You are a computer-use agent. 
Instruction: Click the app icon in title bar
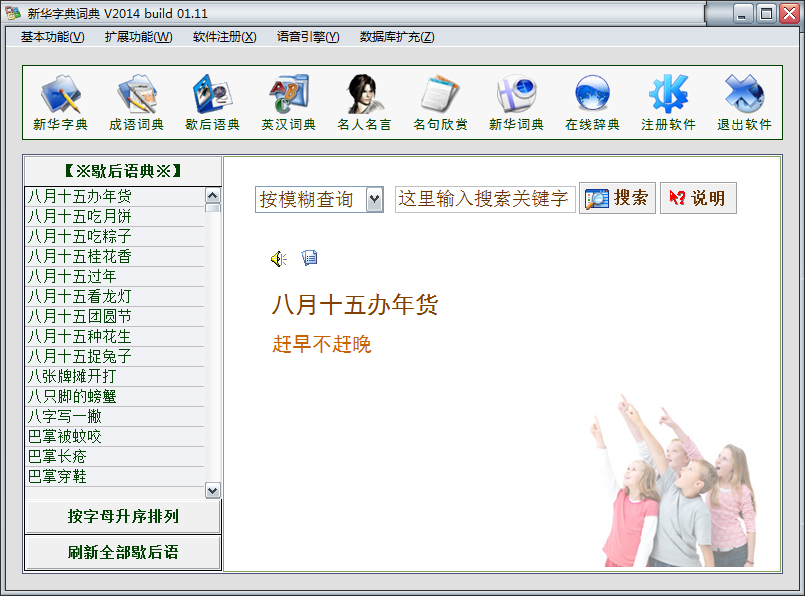13,13
